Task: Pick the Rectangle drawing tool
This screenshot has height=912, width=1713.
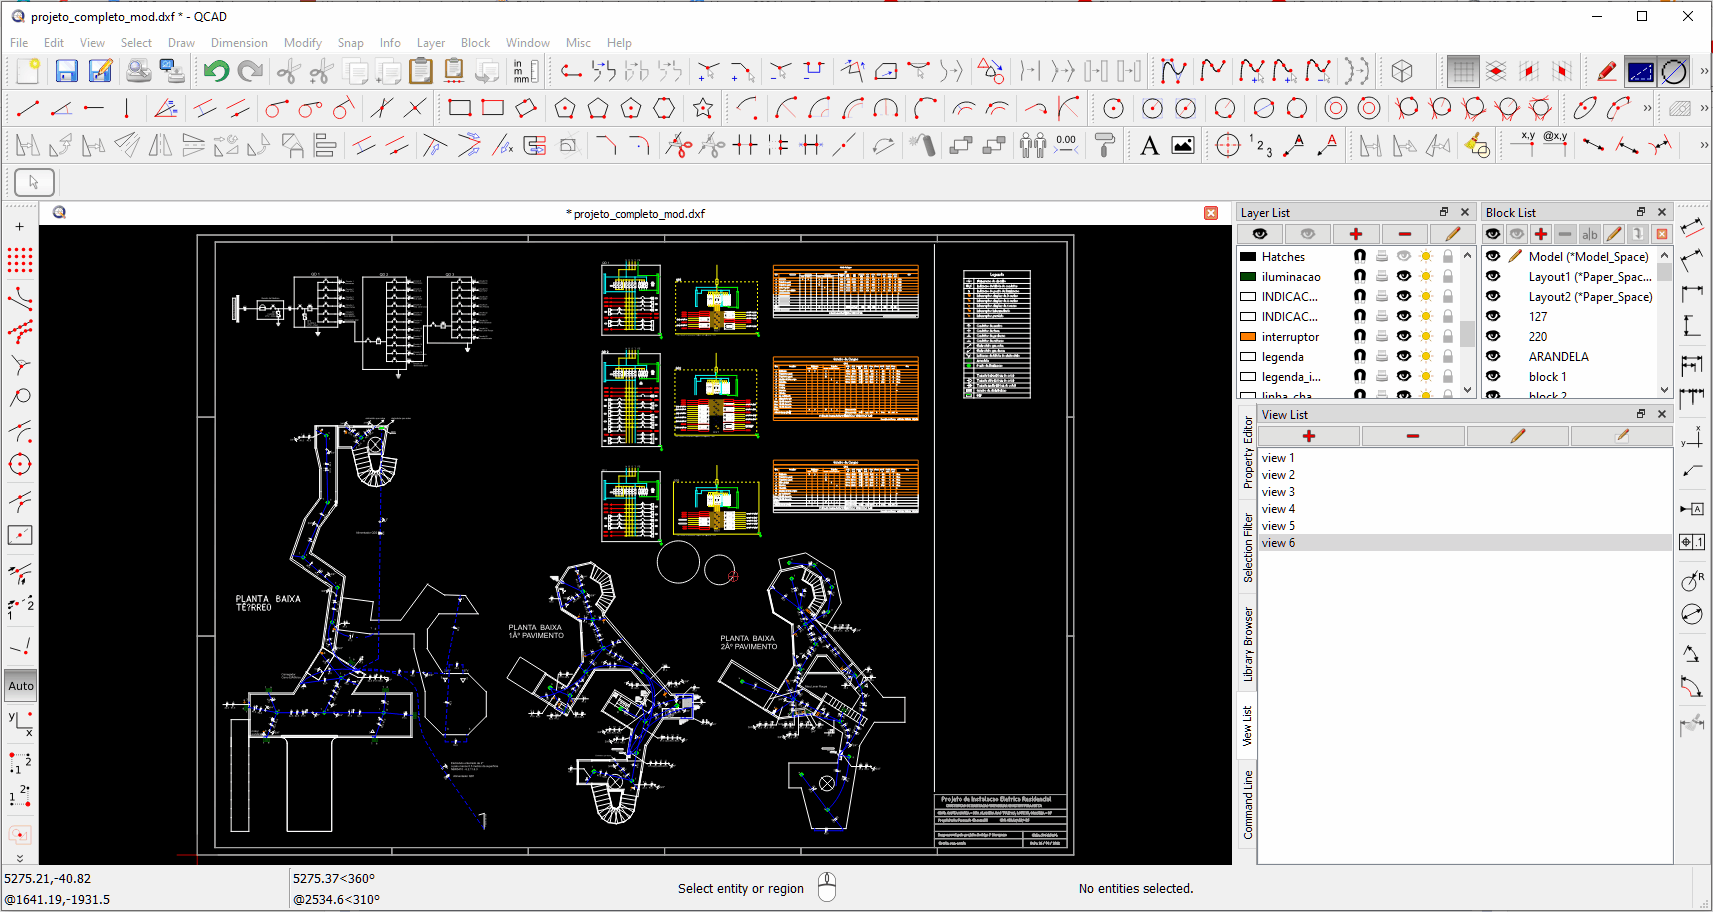Action: [x=460, y=108]
